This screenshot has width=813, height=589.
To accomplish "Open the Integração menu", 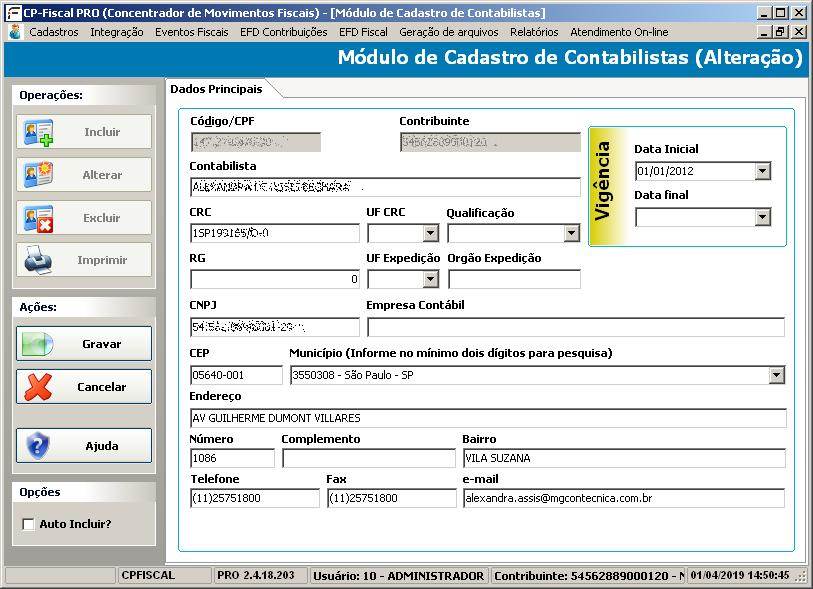I will [117, 32].
